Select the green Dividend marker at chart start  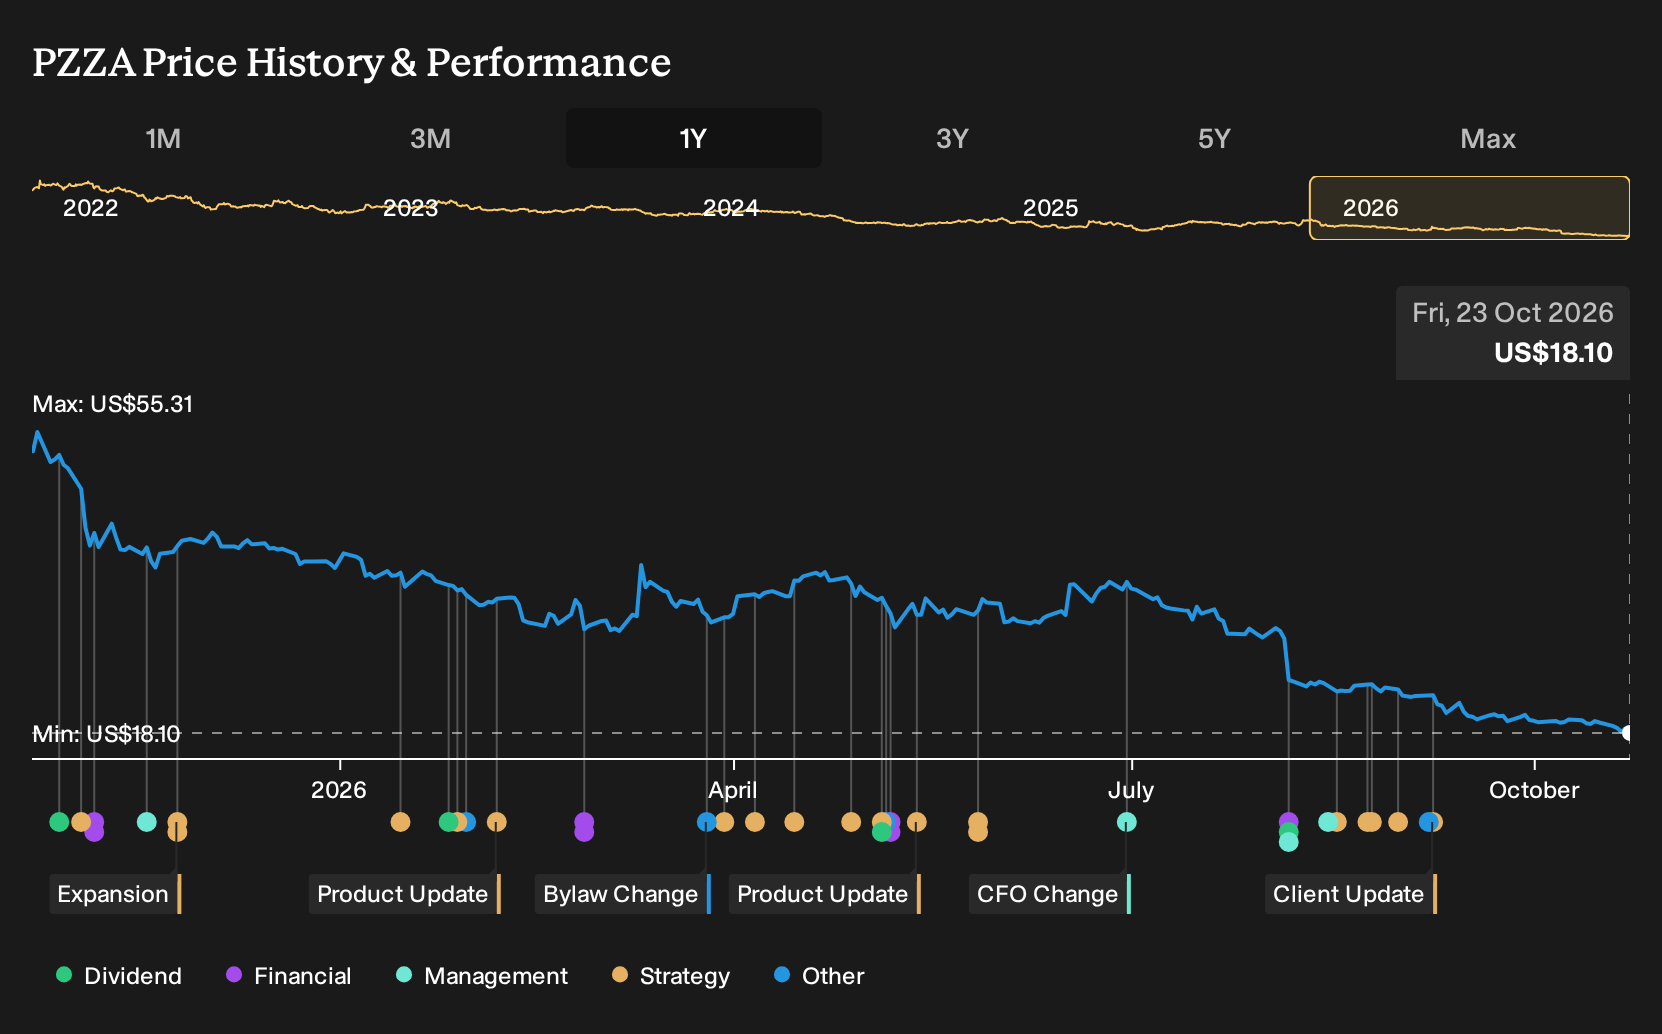[x=59, y=822]
